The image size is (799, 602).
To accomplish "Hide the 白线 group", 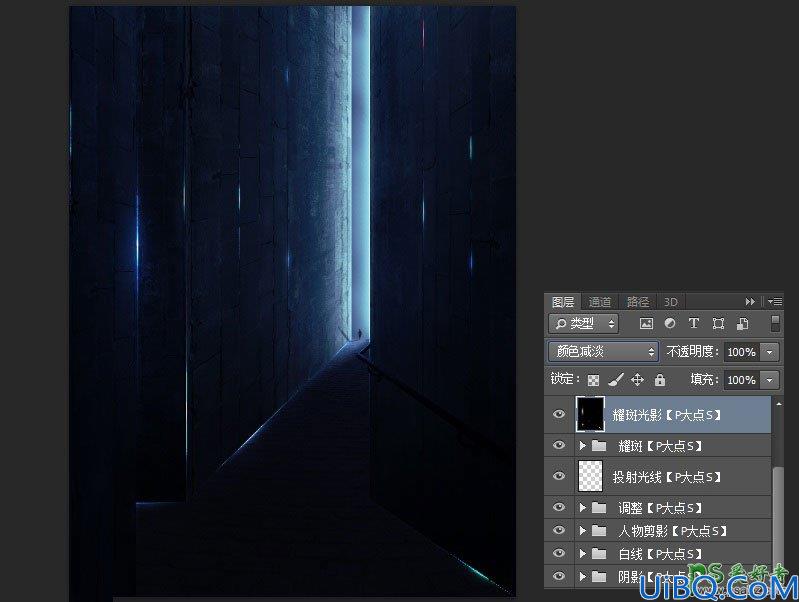I will point(559,553).
